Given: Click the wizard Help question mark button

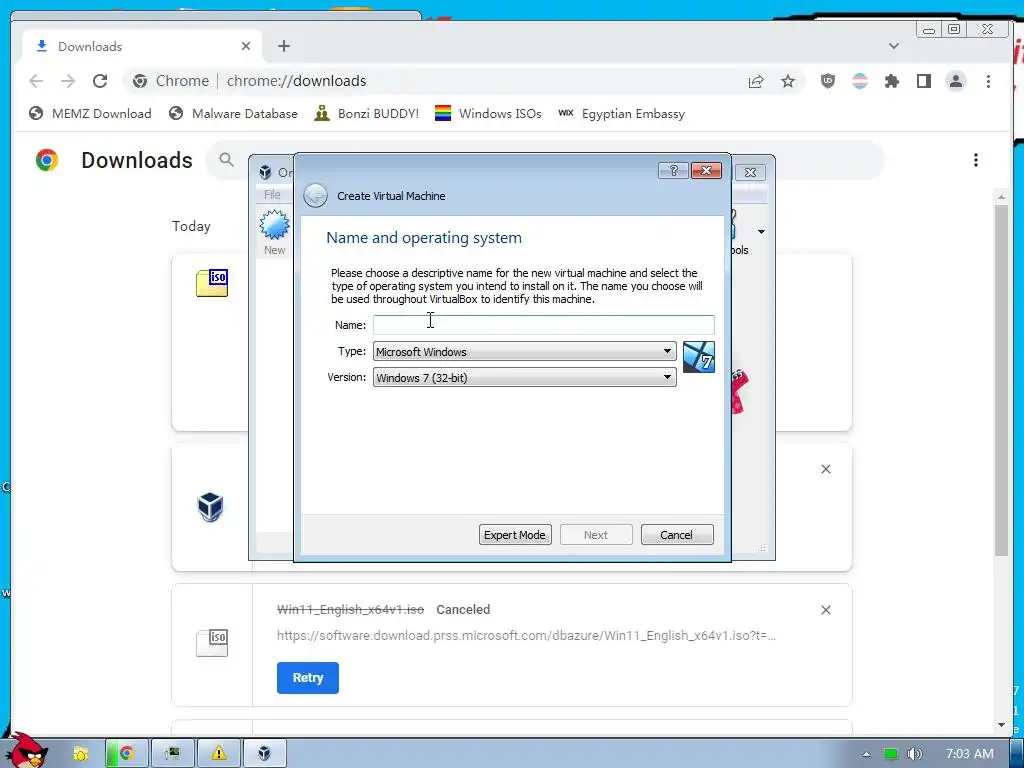Looking at the screenshot, I should click(x=673, y=171).
